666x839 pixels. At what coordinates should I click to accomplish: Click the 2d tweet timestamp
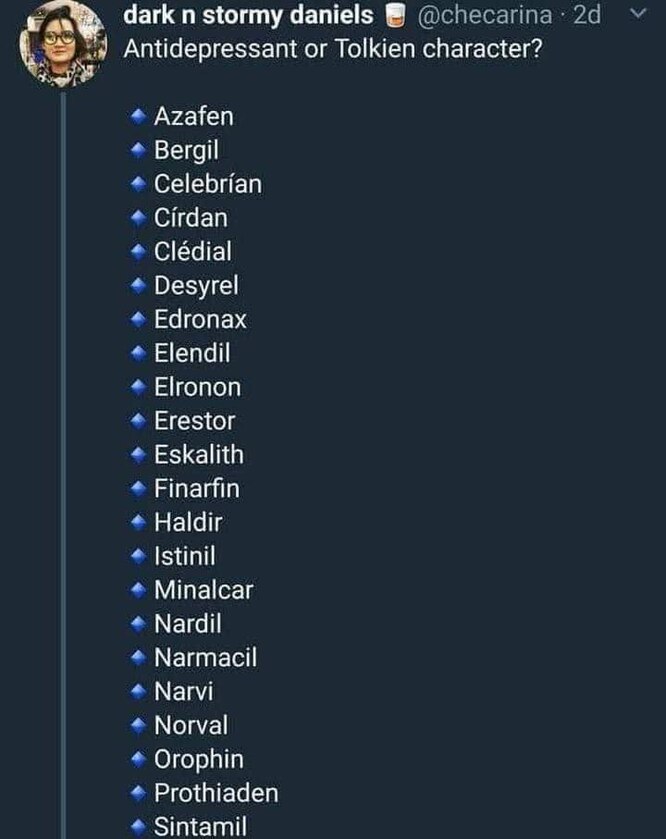[587, 16]
